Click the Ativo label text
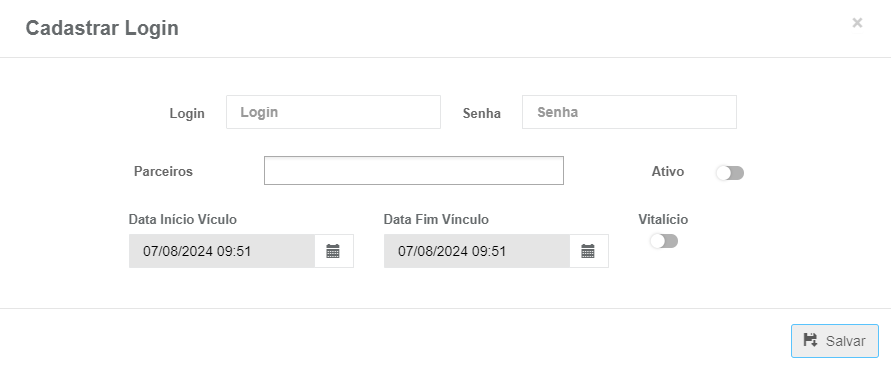891x370 pixels. [668, 172]
